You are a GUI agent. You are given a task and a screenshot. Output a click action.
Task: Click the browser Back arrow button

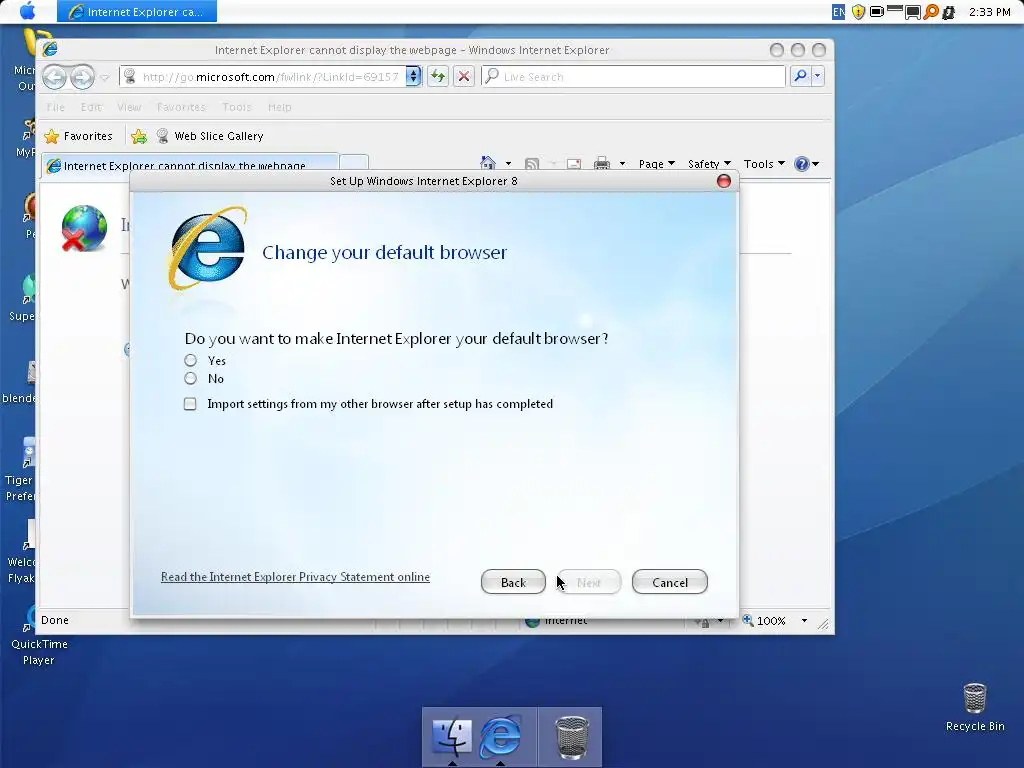(55, 78)
